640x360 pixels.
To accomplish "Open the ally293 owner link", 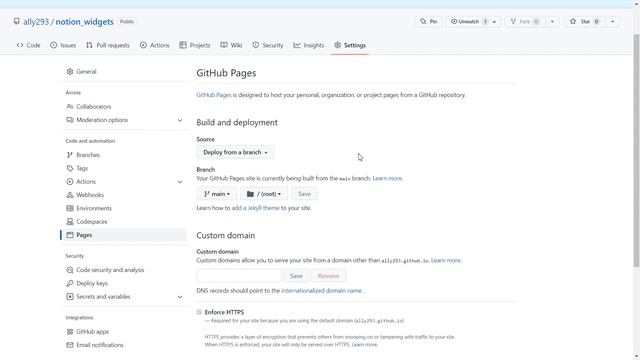I will click(36, 22).
